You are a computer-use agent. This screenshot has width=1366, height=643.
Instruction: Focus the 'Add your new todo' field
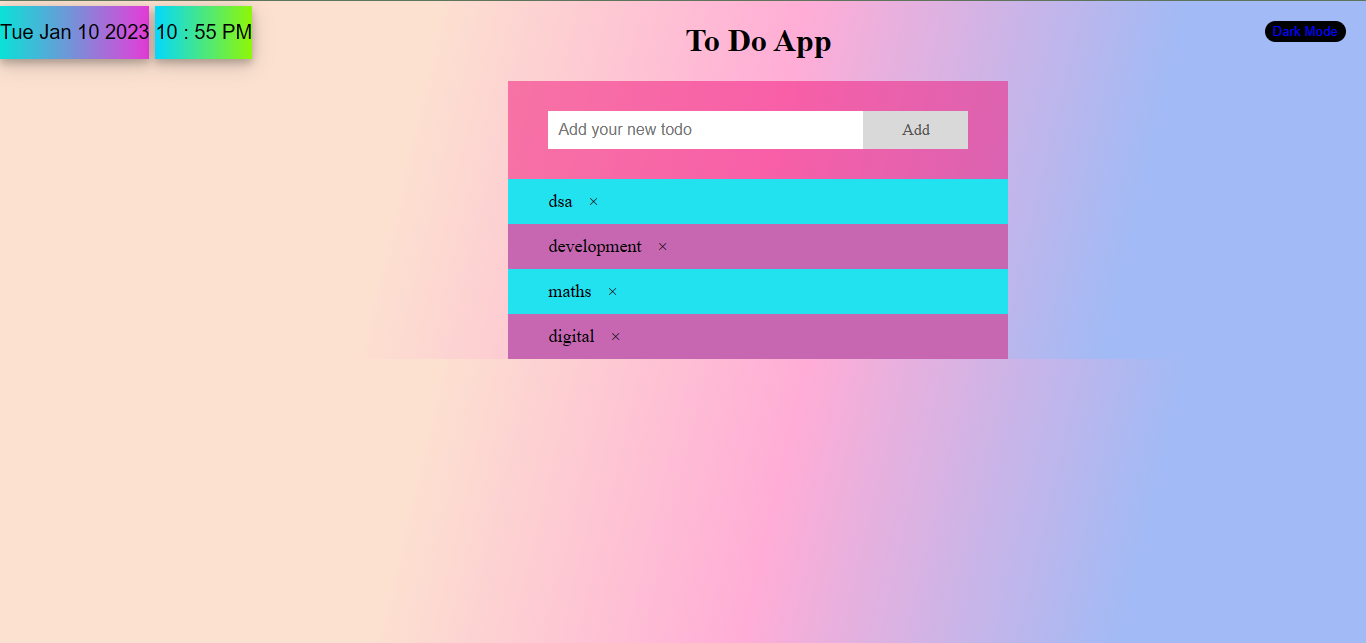[705, 130]
